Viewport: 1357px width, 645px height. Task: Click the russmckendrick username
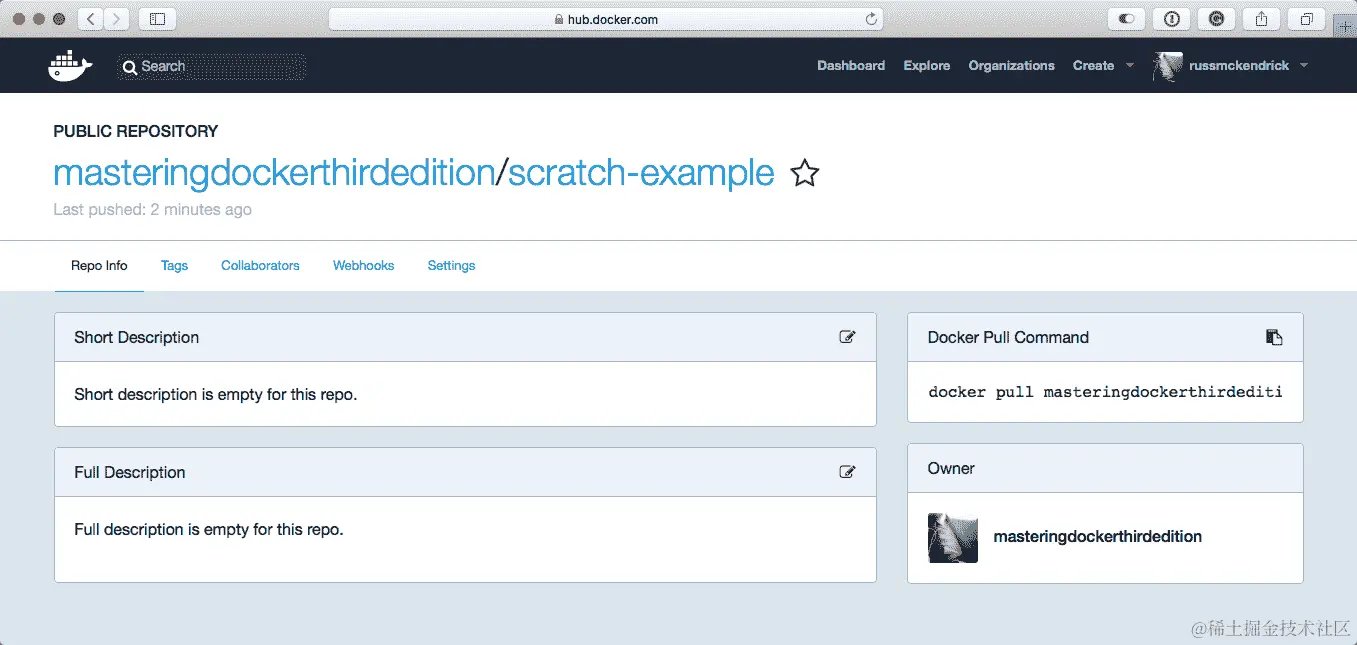(x=1240, y=66)
